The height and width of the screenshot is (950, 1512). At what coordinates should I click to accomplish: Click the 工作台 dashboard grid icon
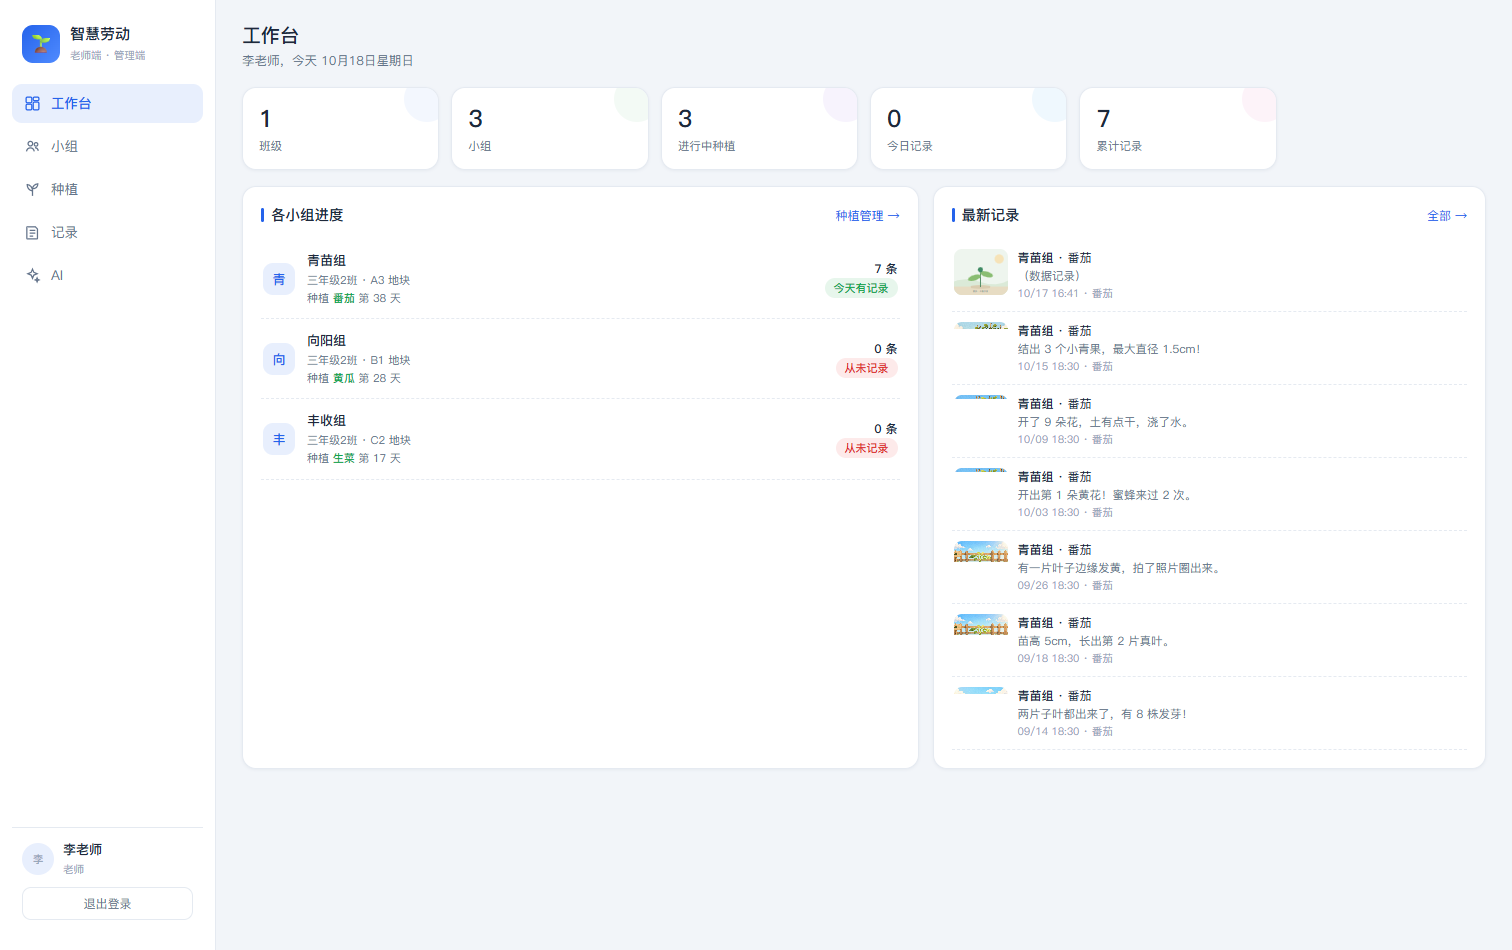33,104
